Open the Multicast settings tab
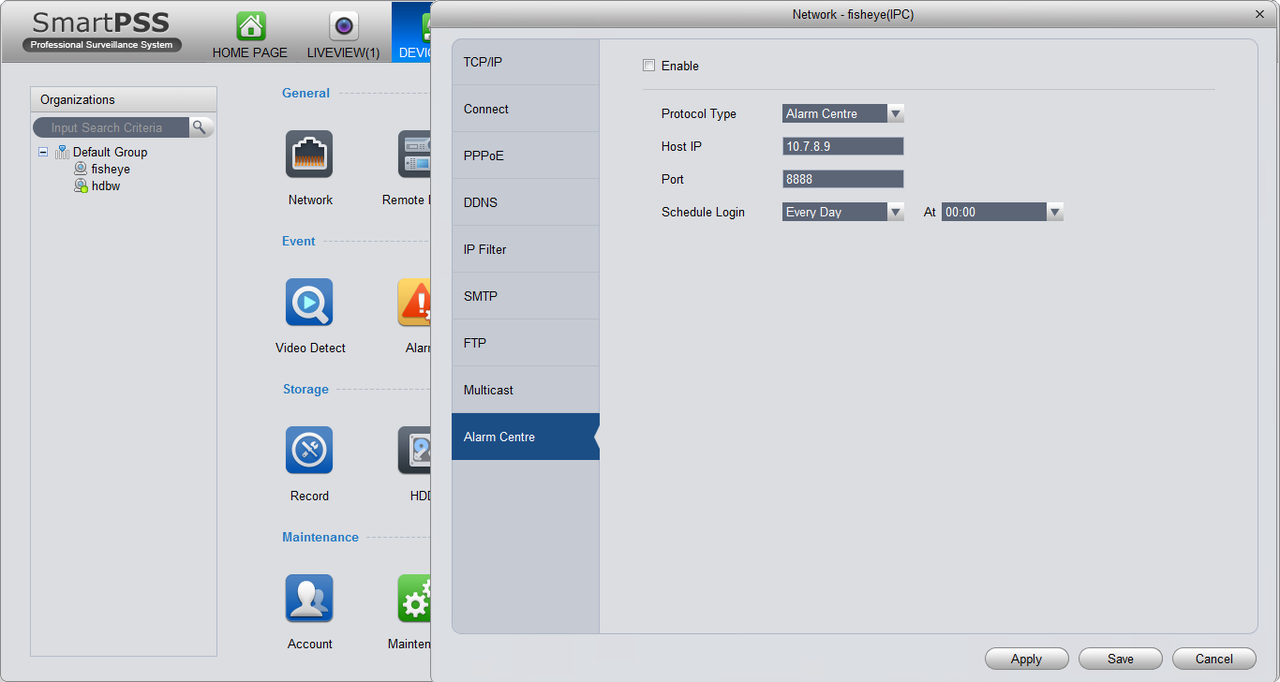 coord(525,390)
